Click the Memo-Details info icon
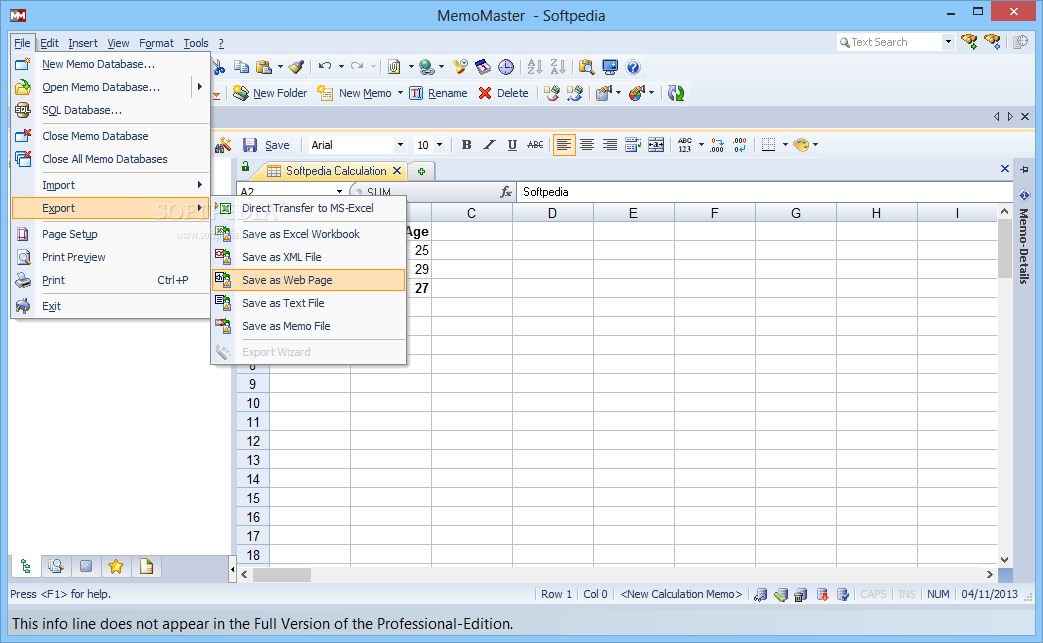This screenshot has height=643, width=1043. tap(1024, 195)
